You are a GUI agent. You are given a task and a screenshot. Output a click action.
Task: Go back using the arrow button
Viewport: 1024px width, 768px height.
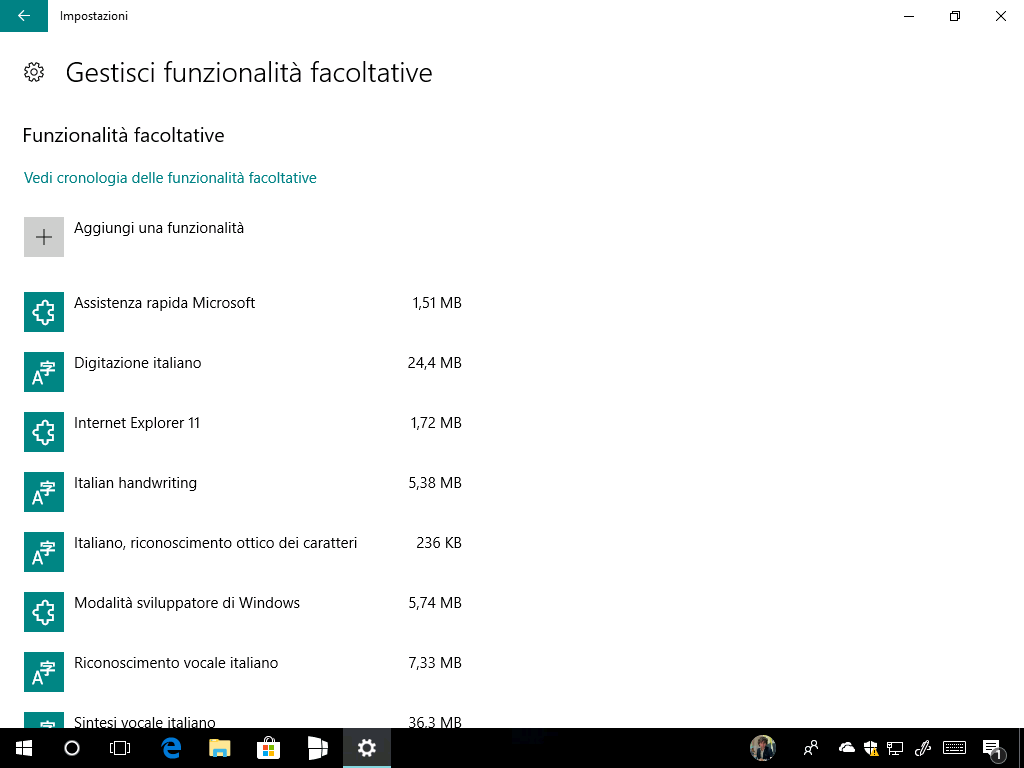point(24,16)
